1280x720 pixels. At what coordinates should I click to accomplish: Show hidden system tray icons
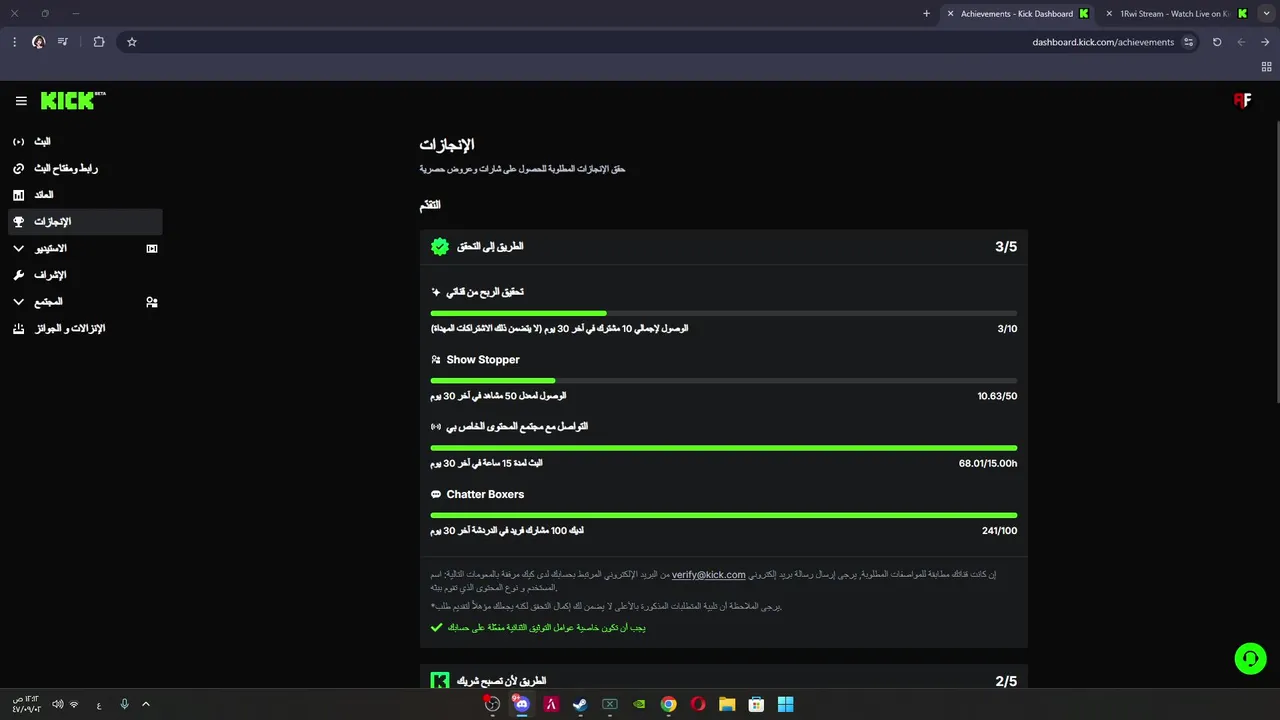[145, 704]
